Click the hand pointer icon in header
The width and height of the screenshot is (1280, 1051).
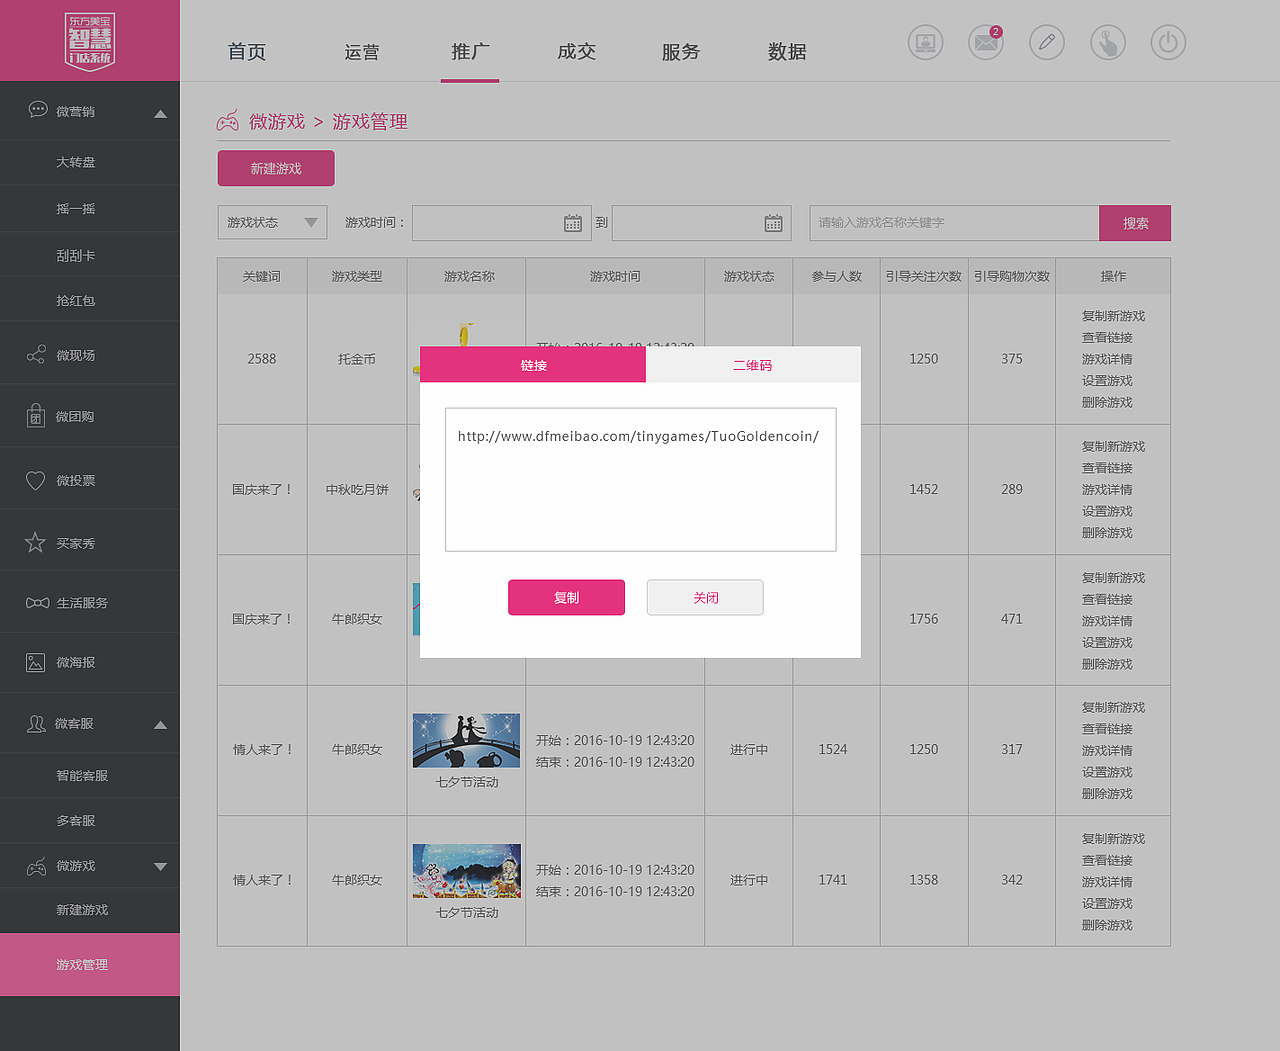[1108, 42]
